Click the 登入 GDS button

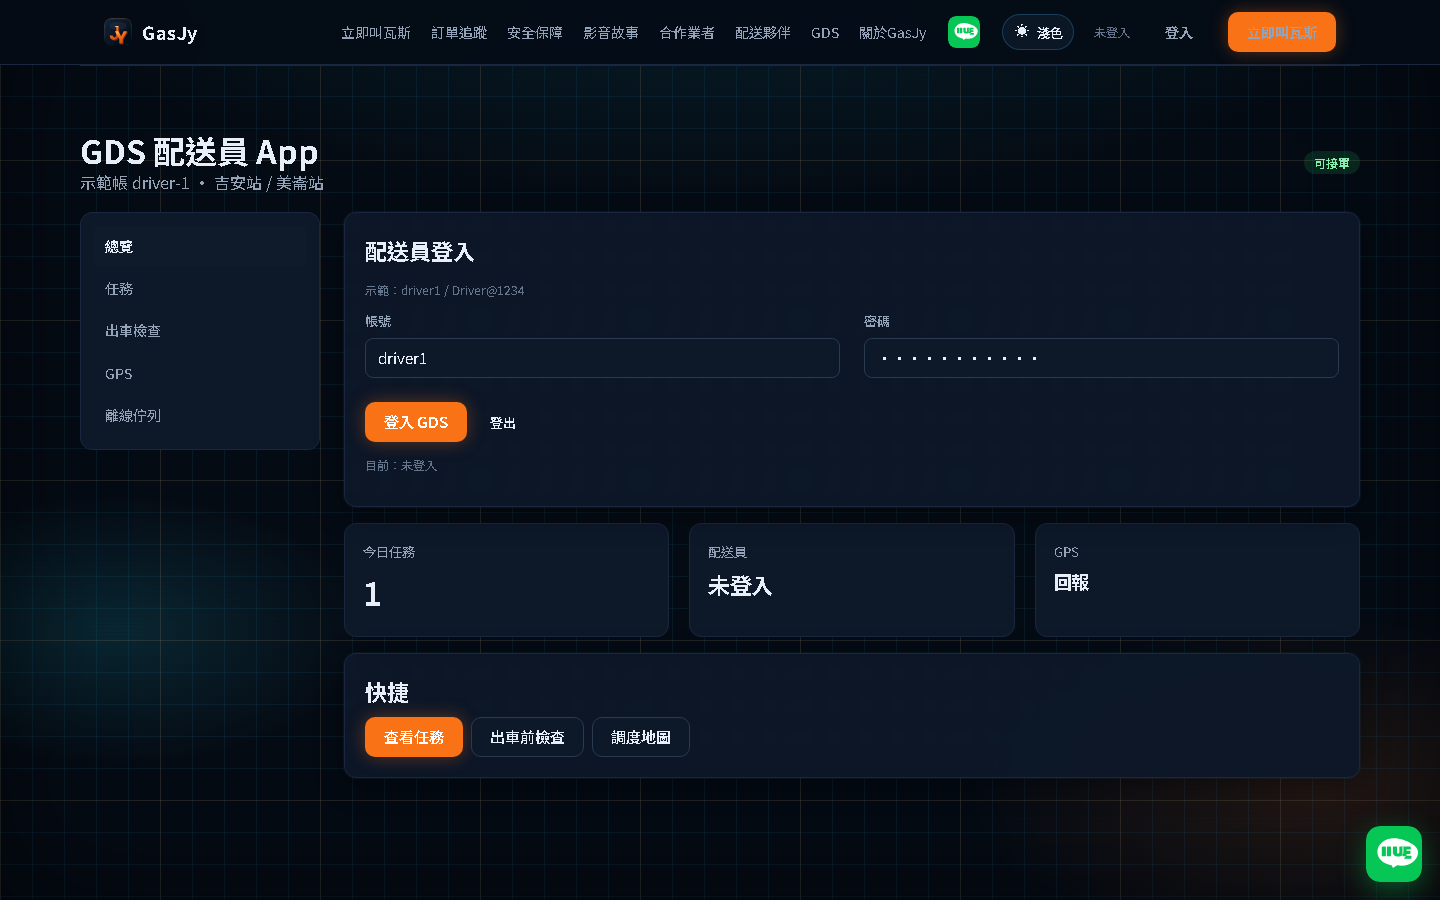[416, 422]
